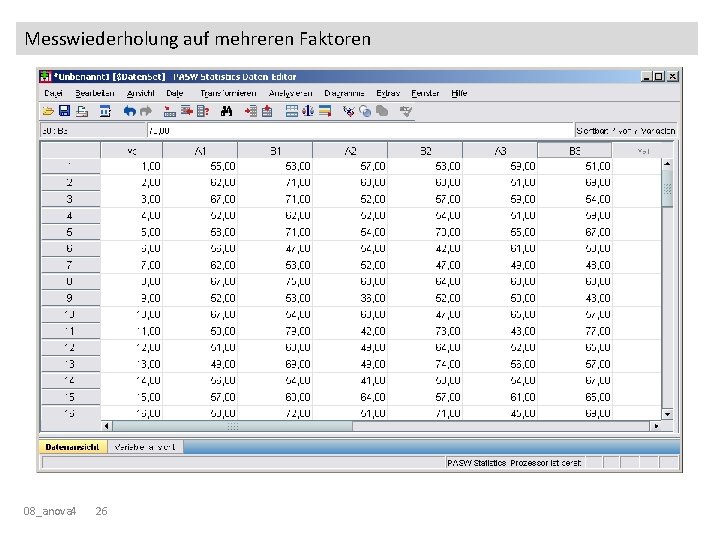Viewport: 720px width, 540px height.
Task: Click the A3 cell in row 15
Action: pos(500,397)
